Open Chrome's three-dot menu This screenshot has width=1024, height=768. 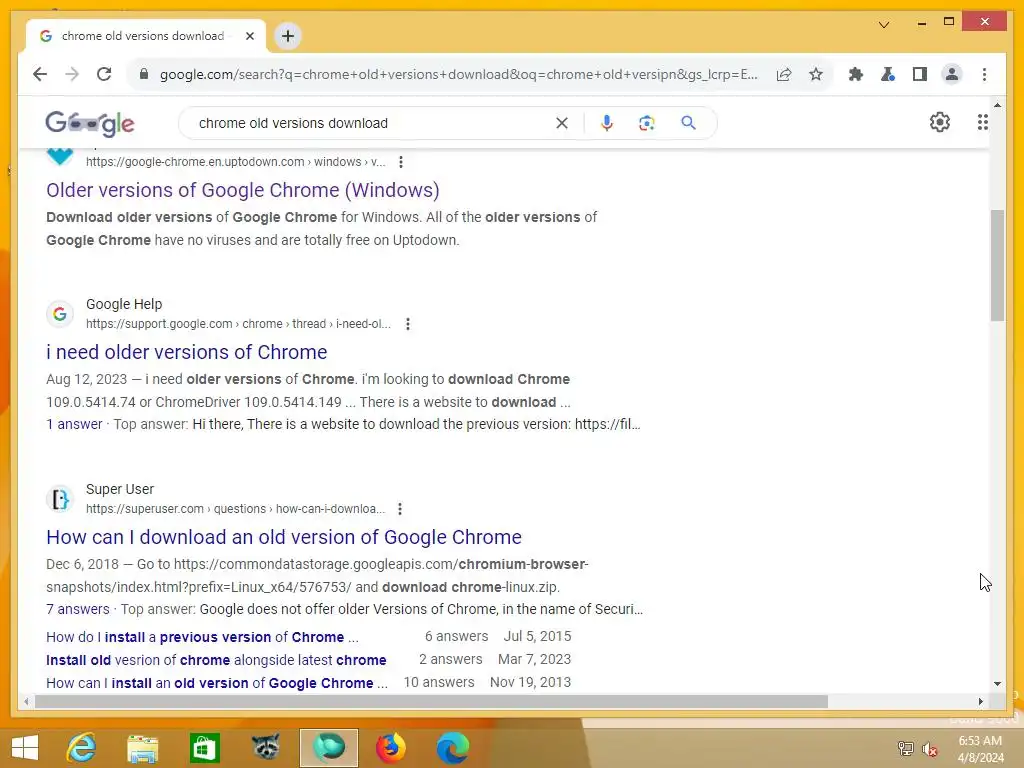[984, 74]
